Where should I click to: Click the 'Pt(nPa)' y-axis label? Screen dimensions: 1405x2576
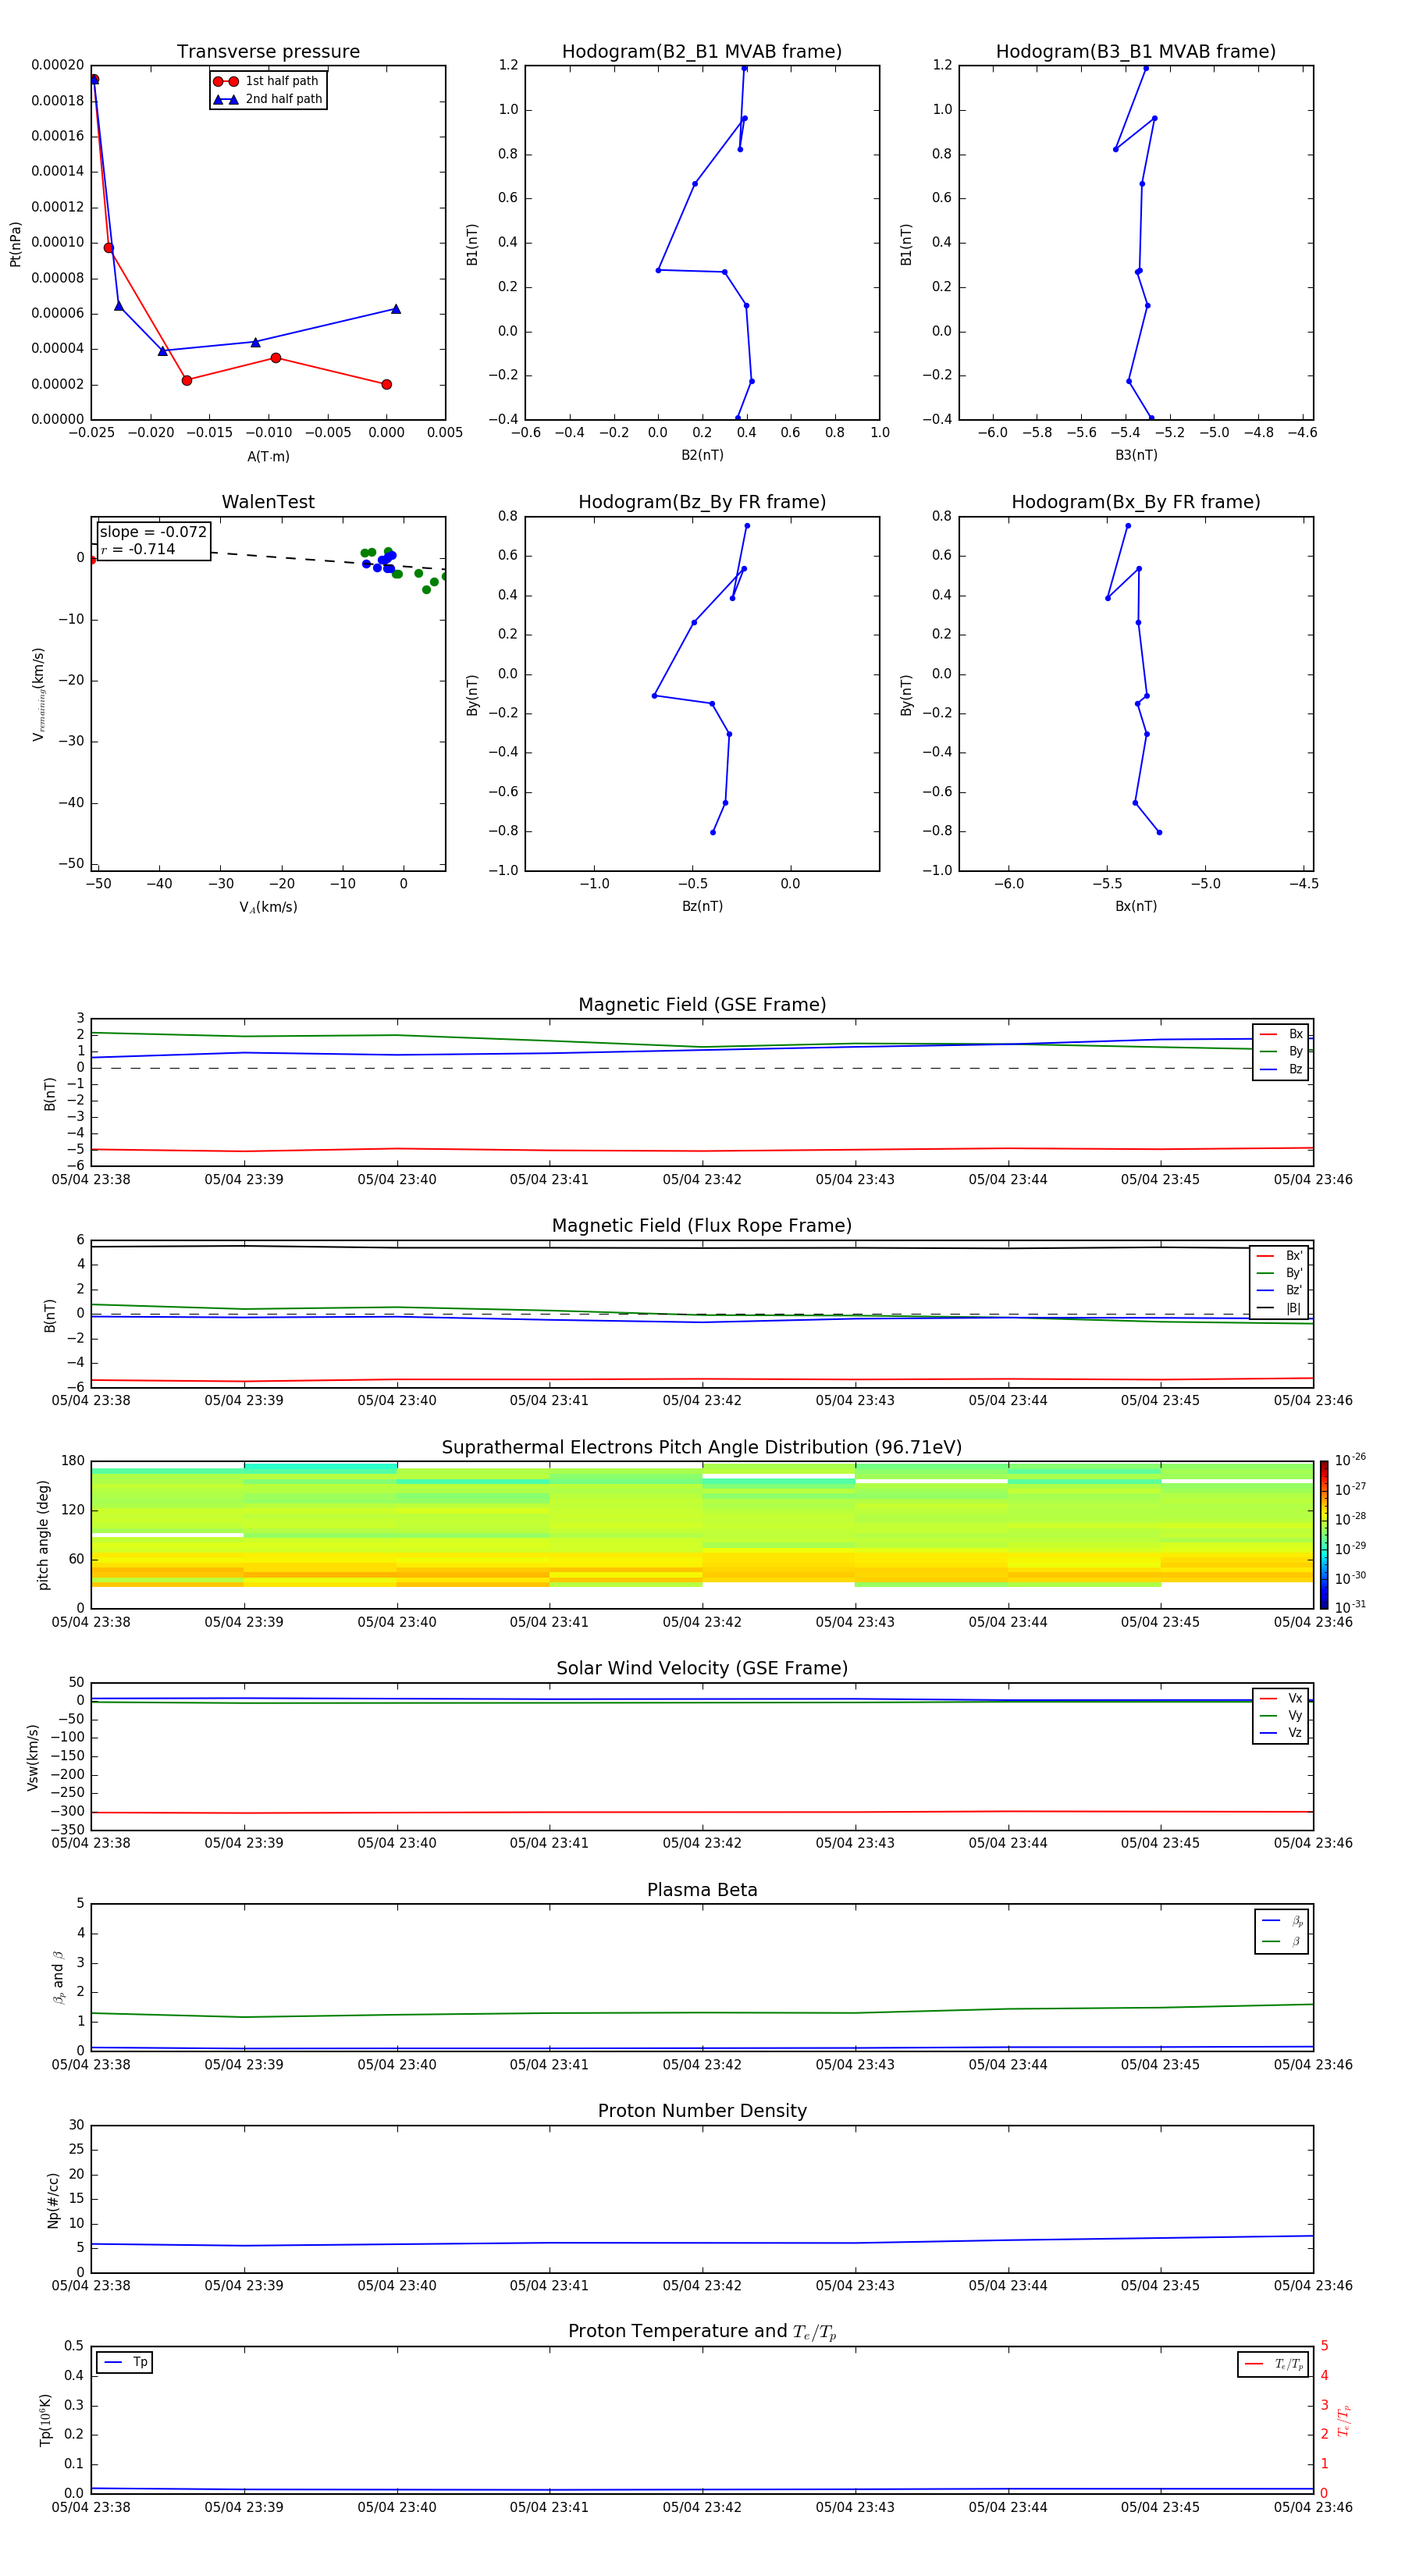(x=15, y=244)
